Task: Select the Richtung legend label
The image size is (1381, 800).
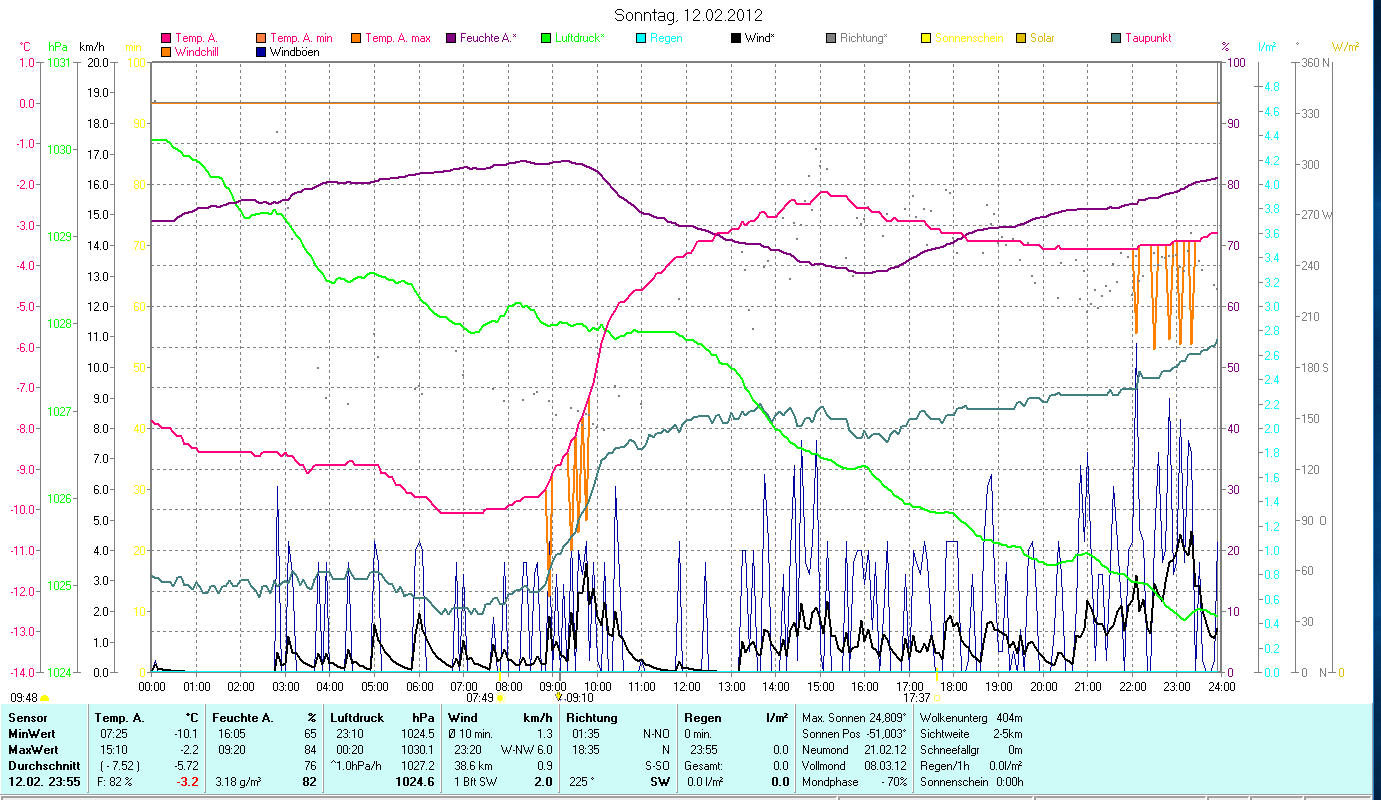Action: 863,38
